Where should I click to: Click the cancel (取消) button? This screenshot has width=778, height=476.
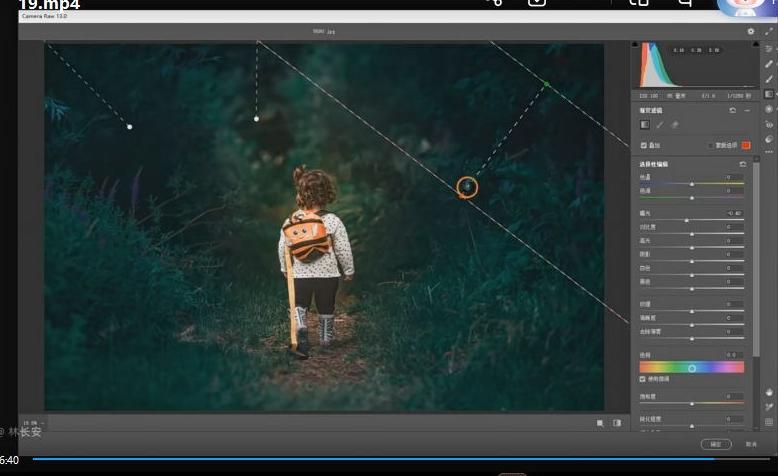[751, 444]
